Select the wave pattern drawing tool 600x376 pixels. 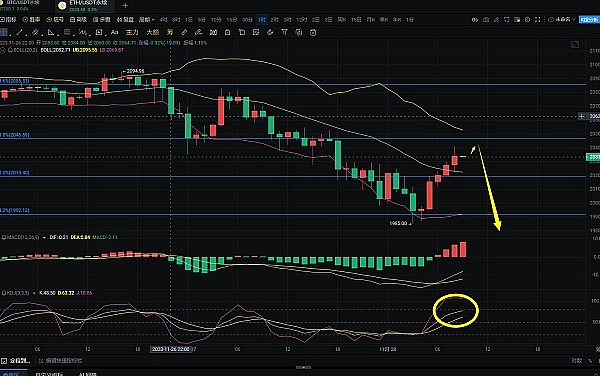tap(83, 33)
